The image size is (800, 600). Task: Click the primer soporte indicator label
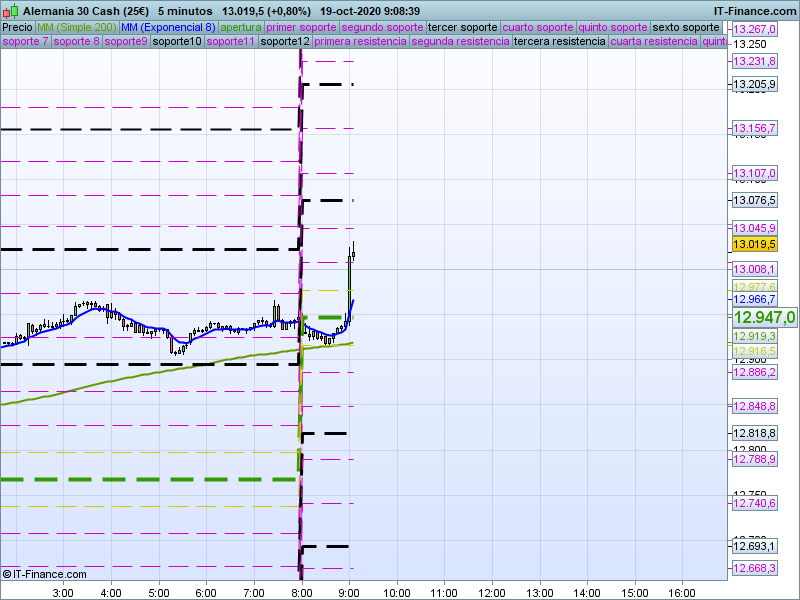tap(304, 27)
